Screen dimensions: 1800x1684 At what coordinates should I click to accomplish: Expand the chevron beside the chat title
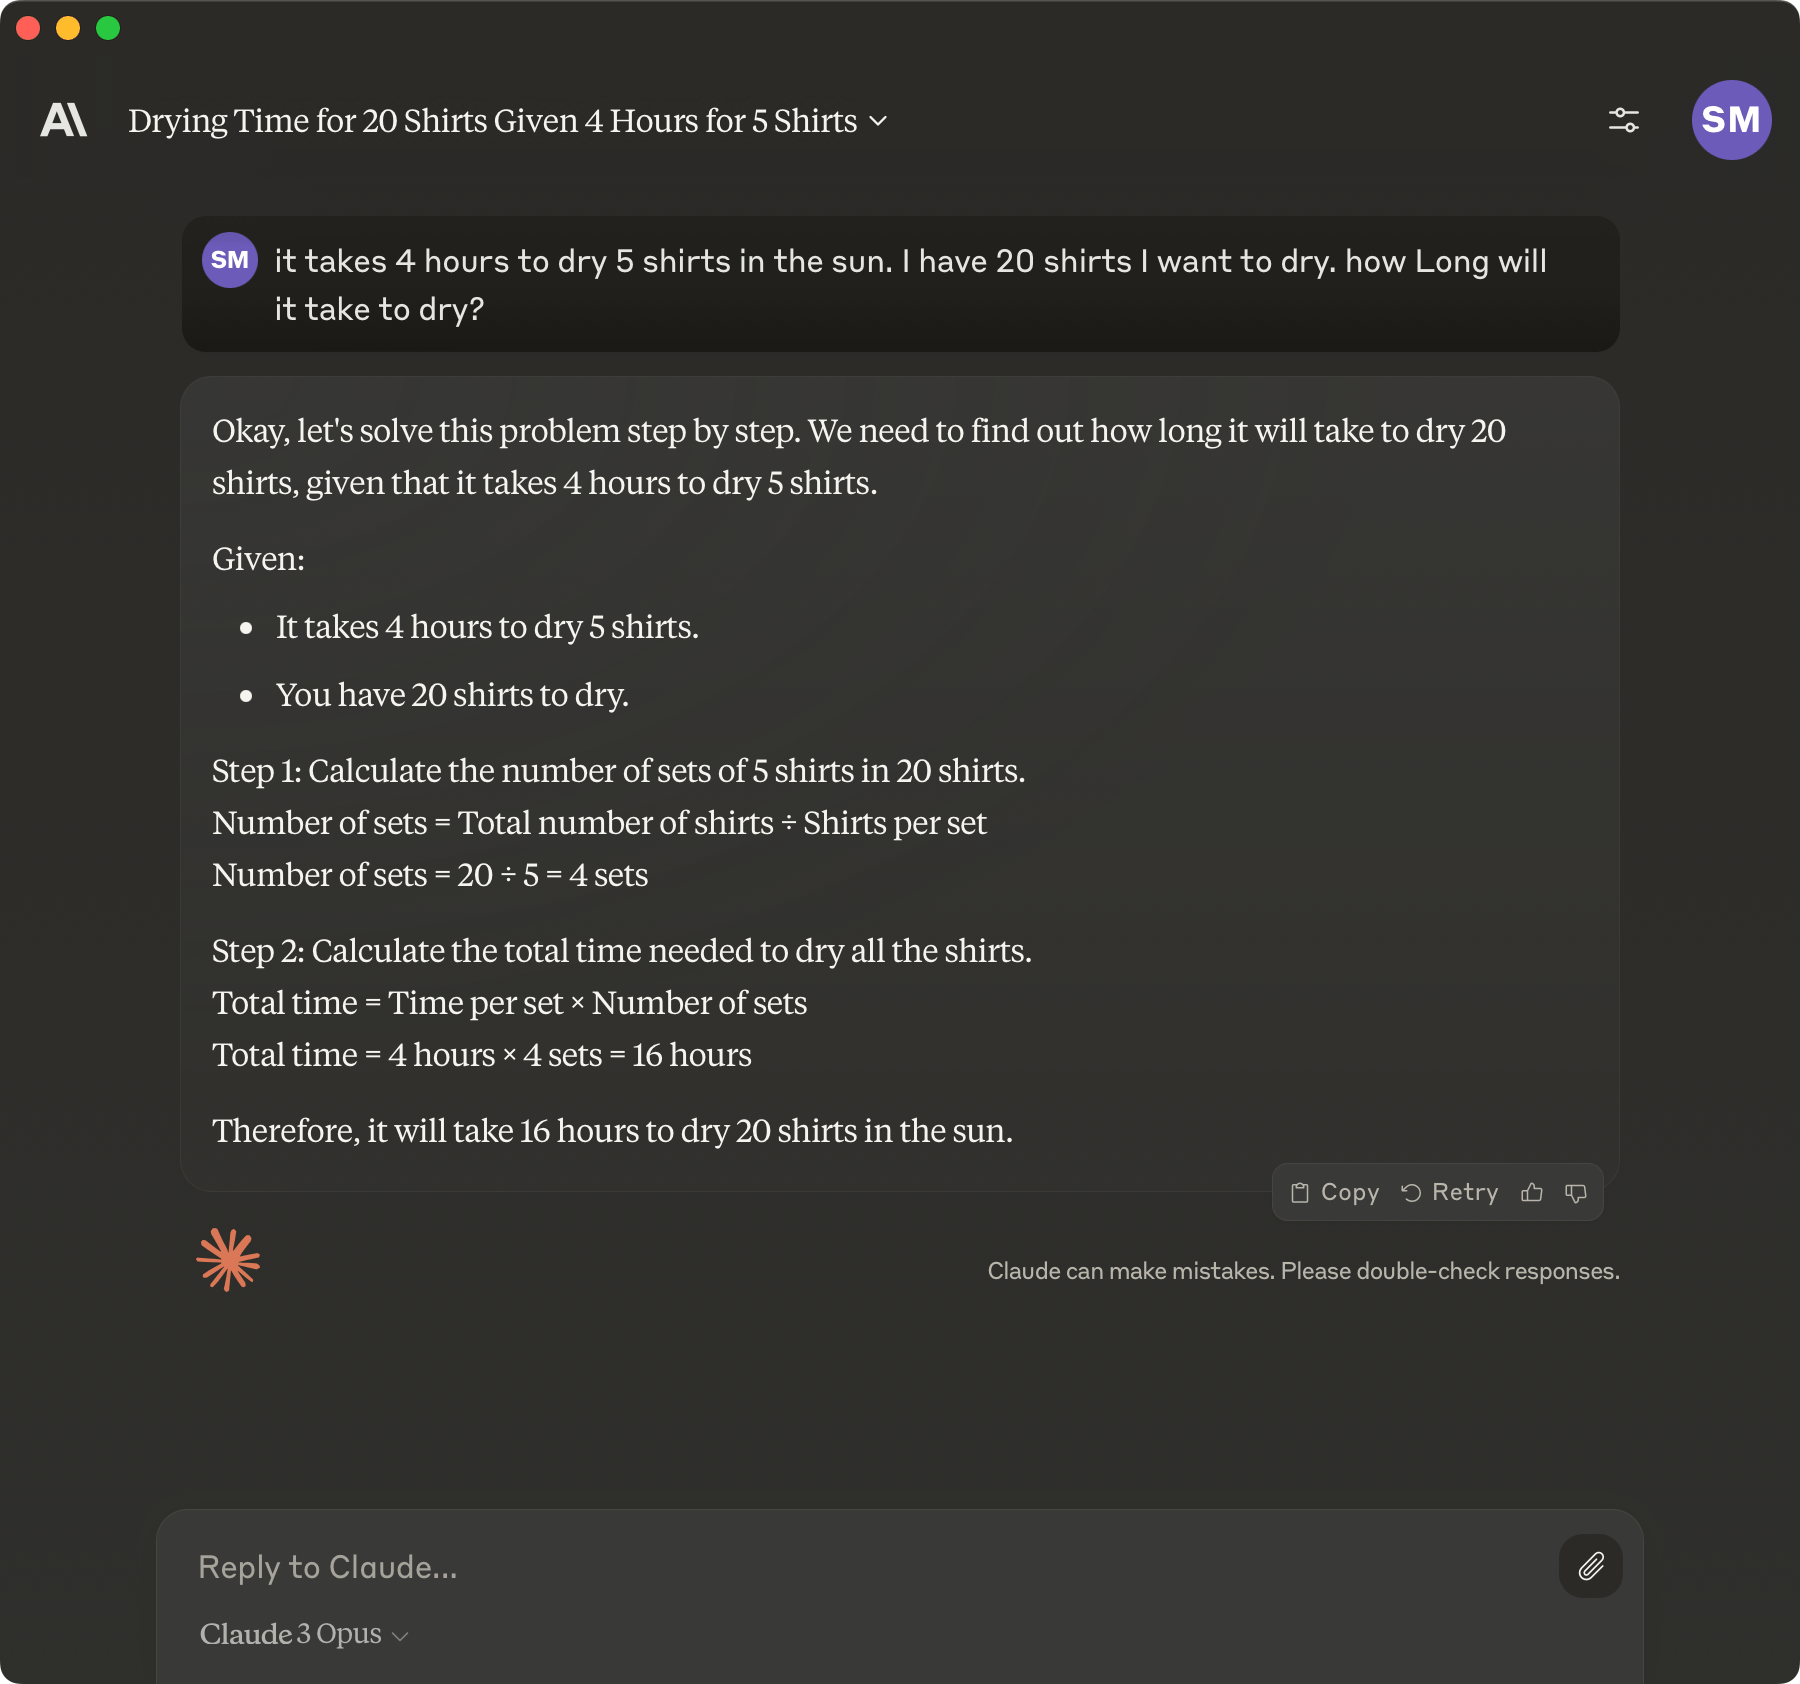(879, 121)
